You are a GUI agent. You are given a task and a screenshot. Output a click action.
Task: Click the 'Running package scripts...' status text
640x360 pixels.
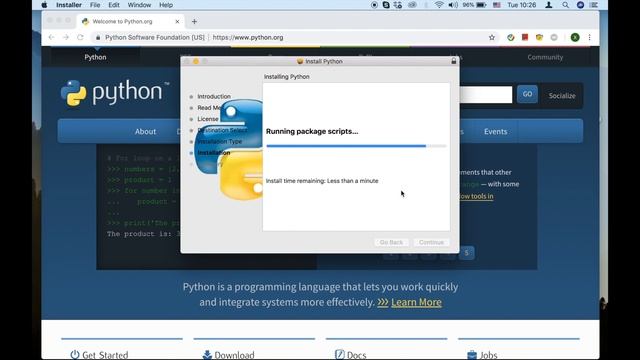click(312, 131)
